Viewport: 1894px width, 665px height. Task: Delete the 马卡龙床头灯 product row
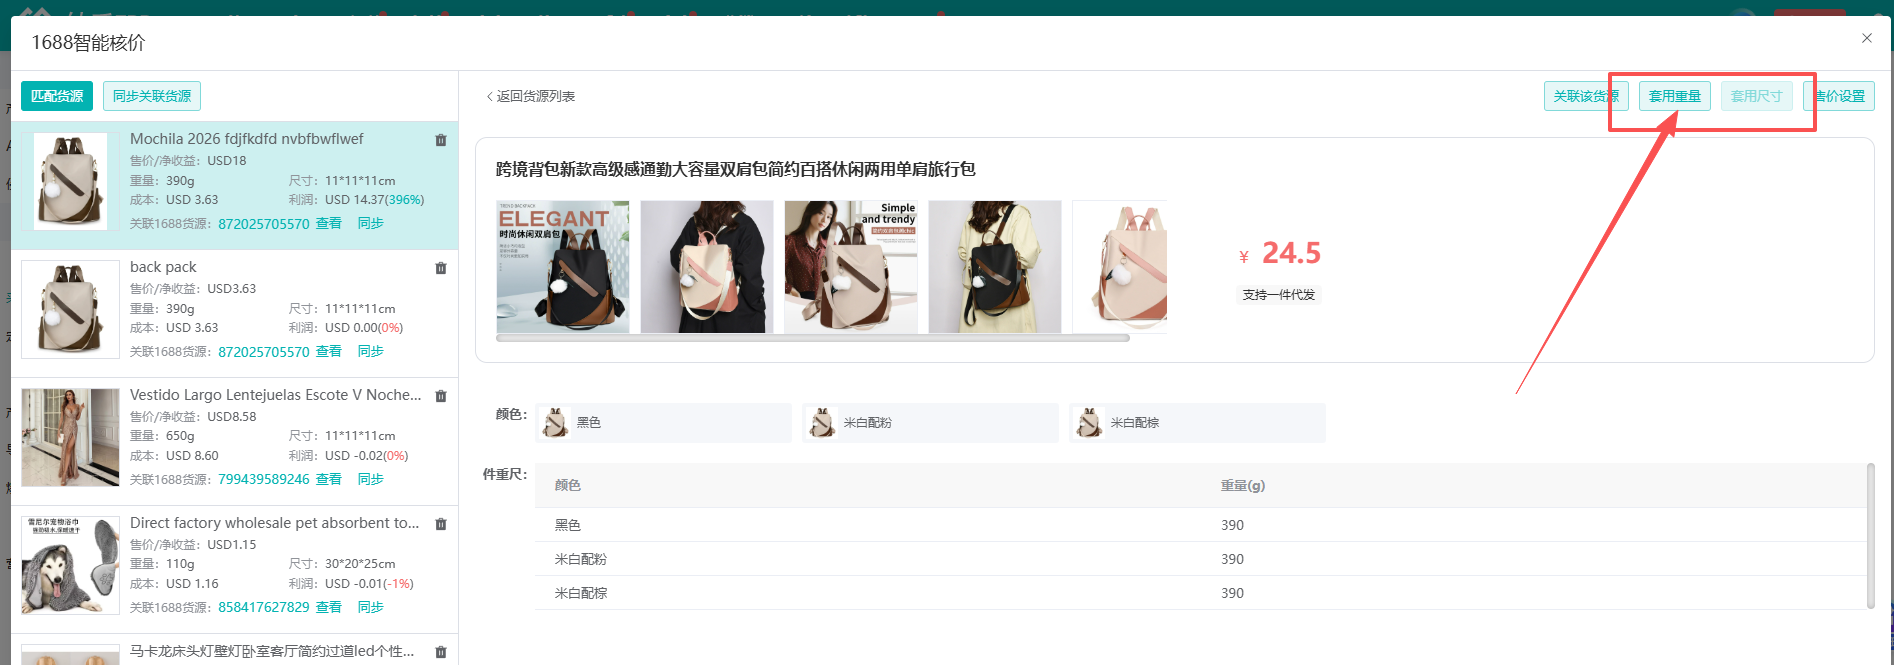tap(441, 652)
